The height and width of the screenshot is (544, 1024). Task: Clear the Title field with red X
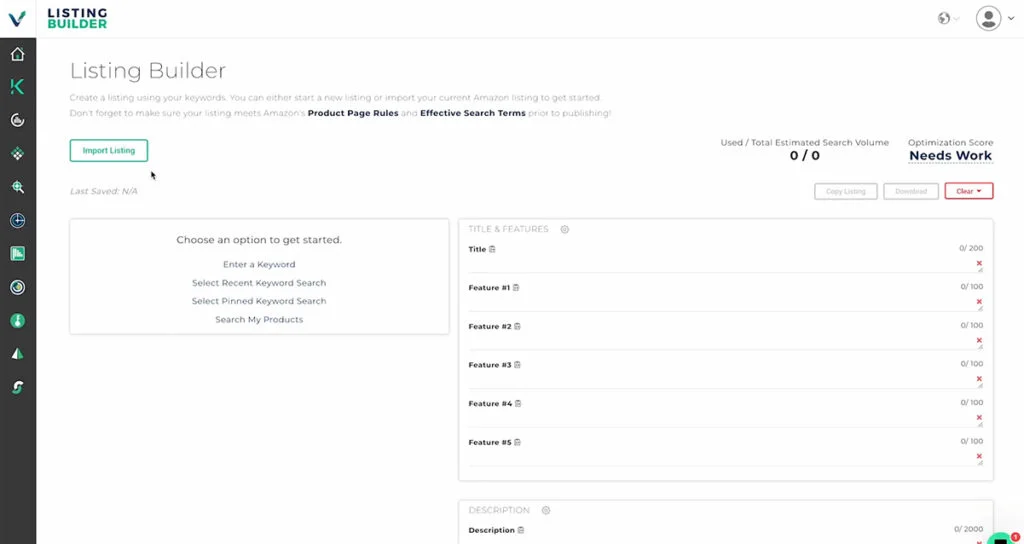(979, 263)
